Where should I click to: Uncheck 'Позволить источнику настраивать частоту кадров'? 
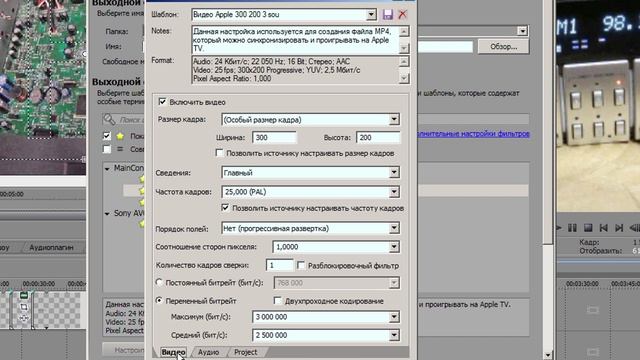click(x=225, y=208)
